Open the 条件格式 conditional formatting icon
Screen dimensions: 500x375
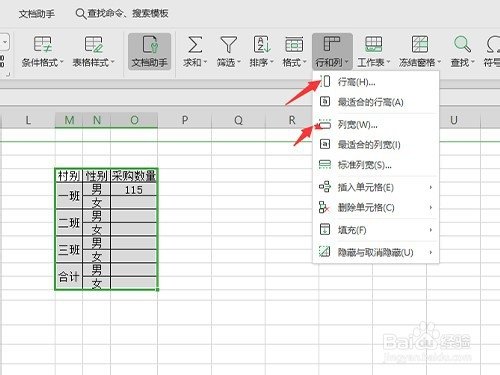click(x=43, y=45)
